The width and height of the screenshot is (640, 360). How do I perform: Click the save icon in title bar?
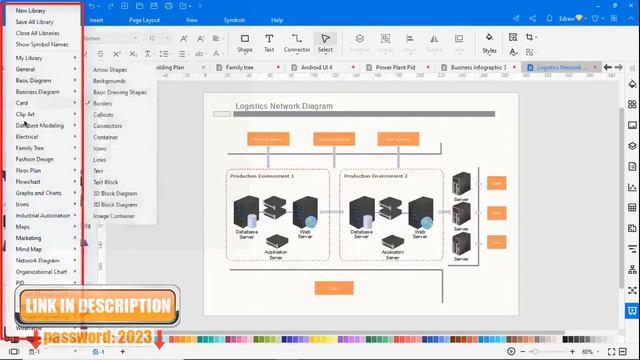(x=154, y=6)
